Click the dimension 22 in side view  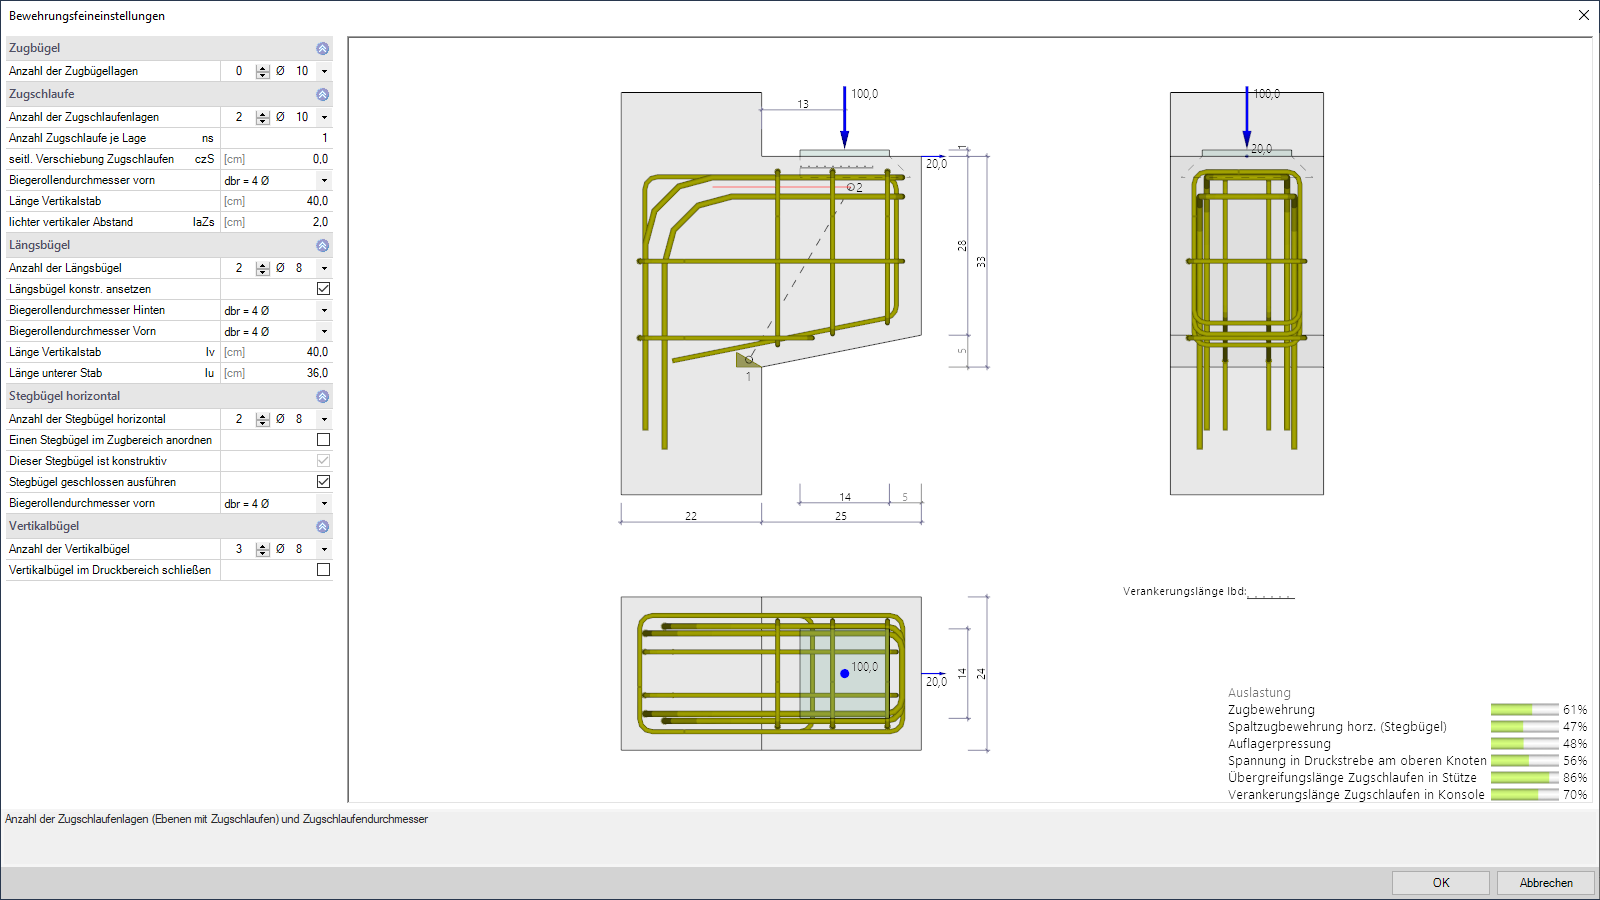(x=691, y=516)
